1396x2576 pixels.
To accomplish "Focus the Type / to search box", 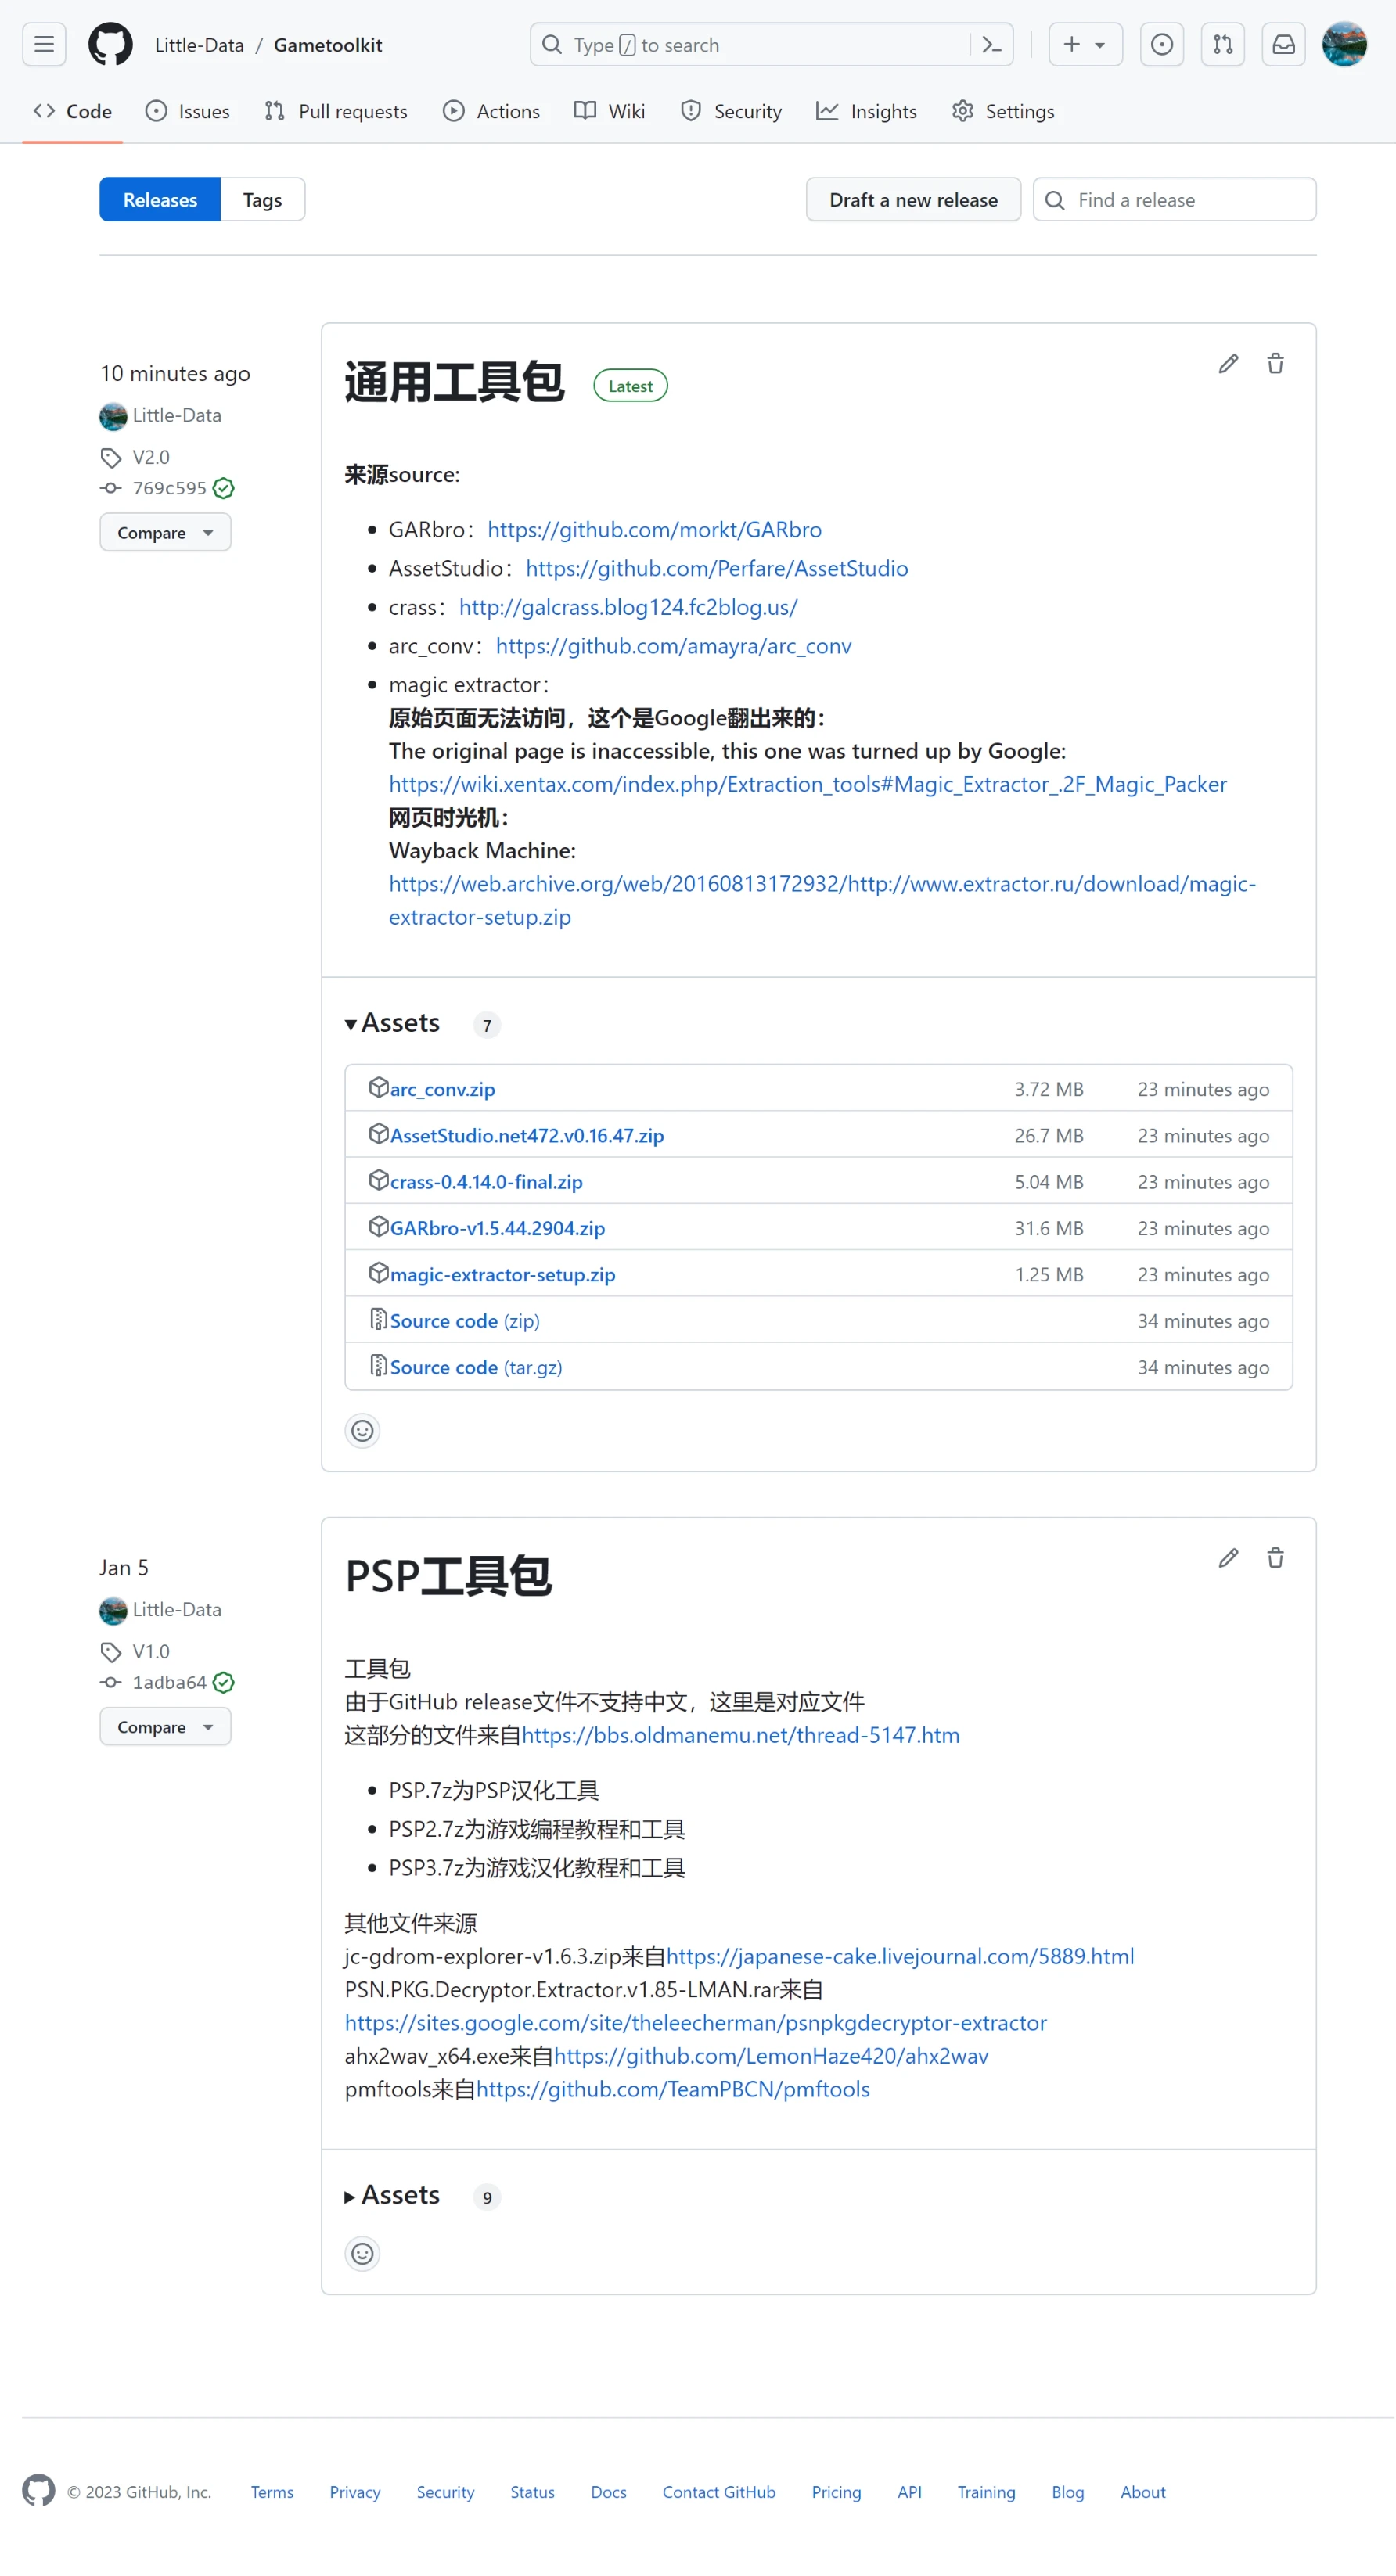I will 771,44.
